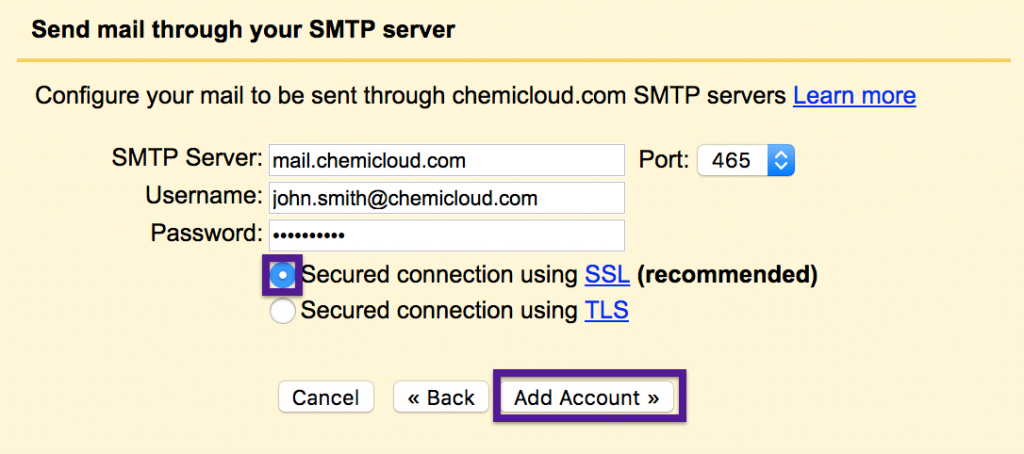Screen dimensions: 1024x454
Task: Click the "Port:" label
Action: click(x=663, y=160)
